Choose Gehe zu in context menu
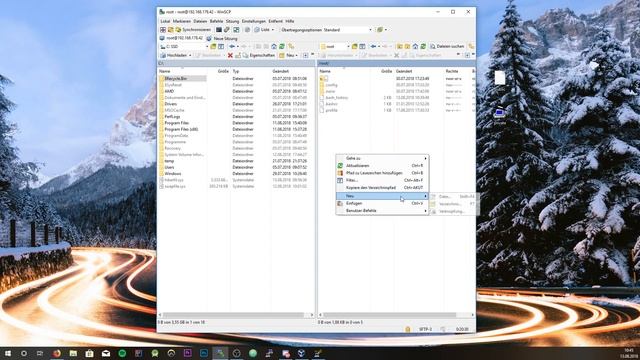This screenshot has width=640, height=360. [382, 158]
